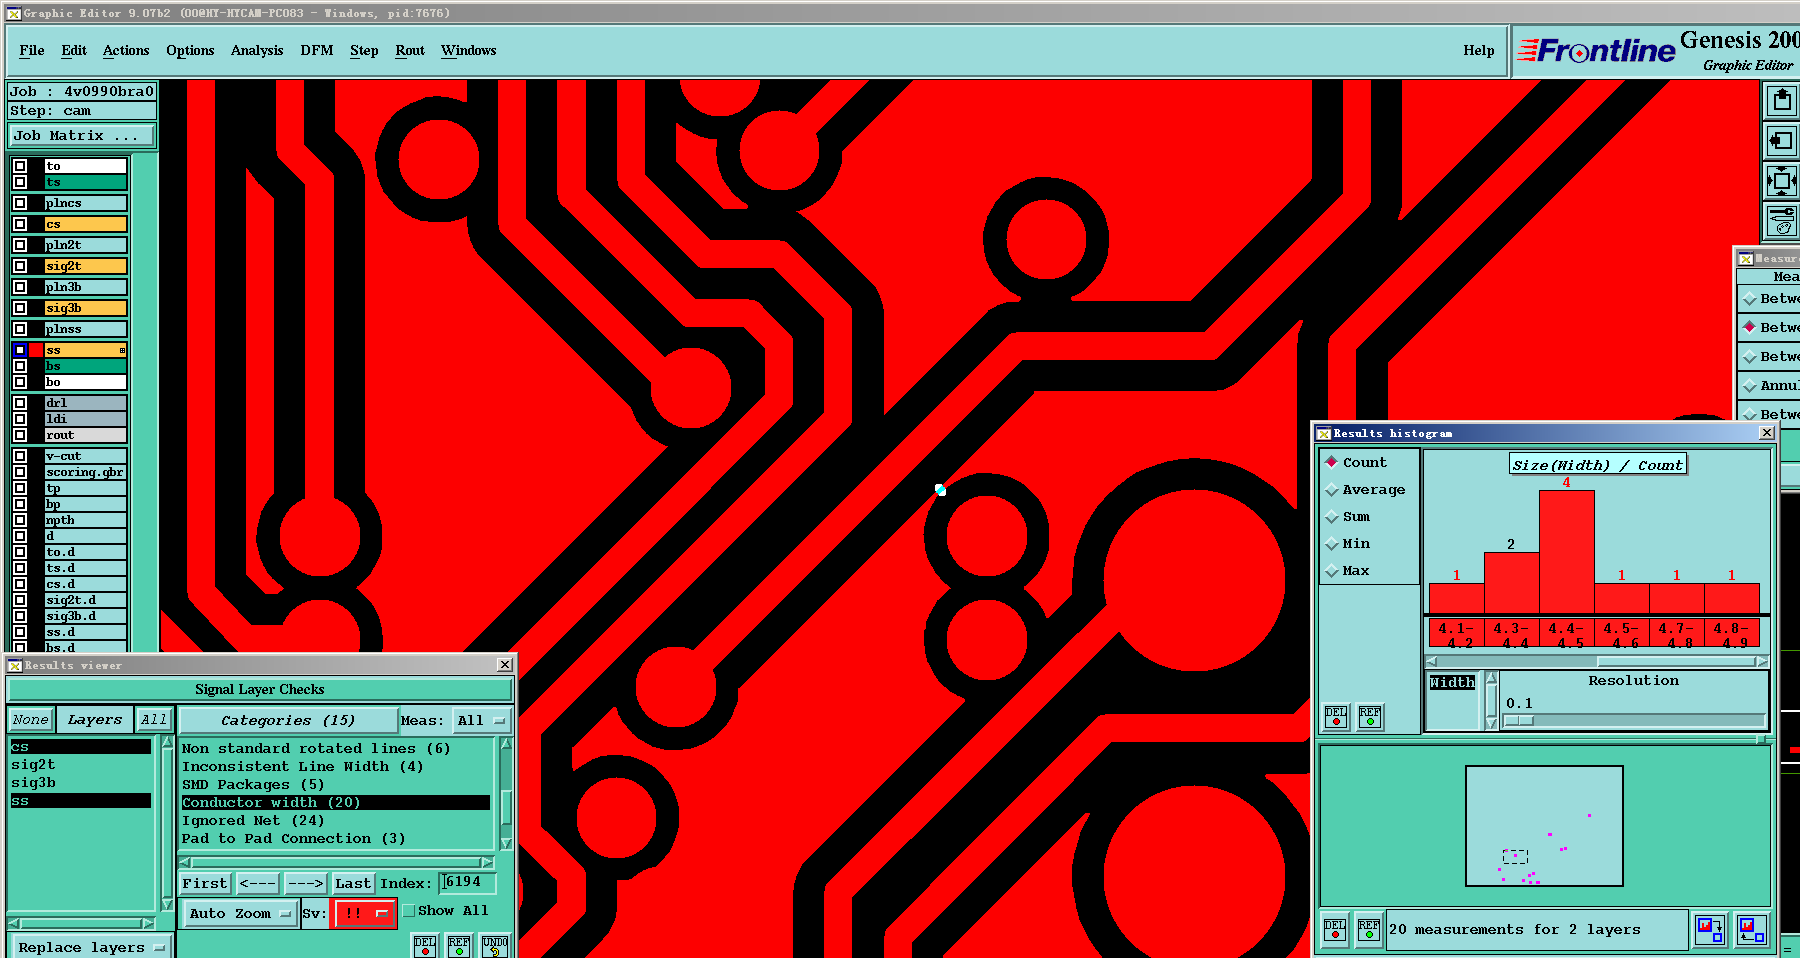
Task: Select SMD Packages (5) category
Action: (x=335, y=784)
